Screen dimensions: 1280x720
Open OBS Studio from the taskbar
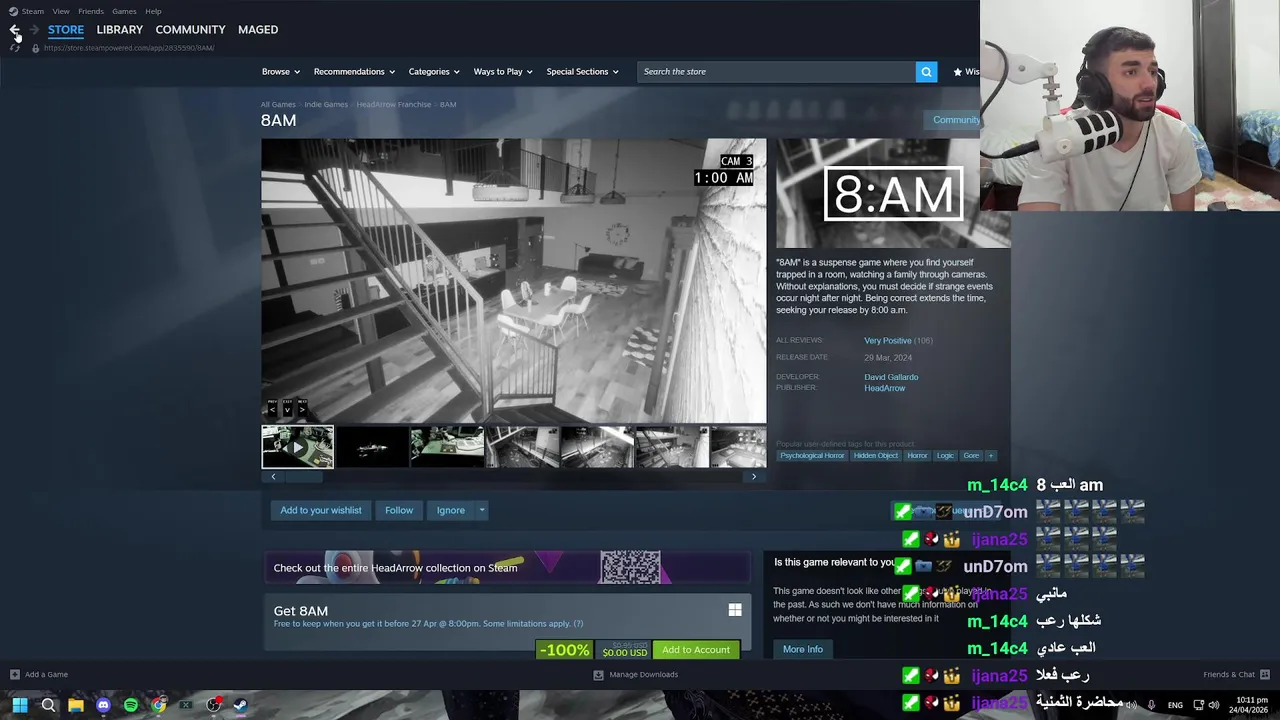coord(213,705)
